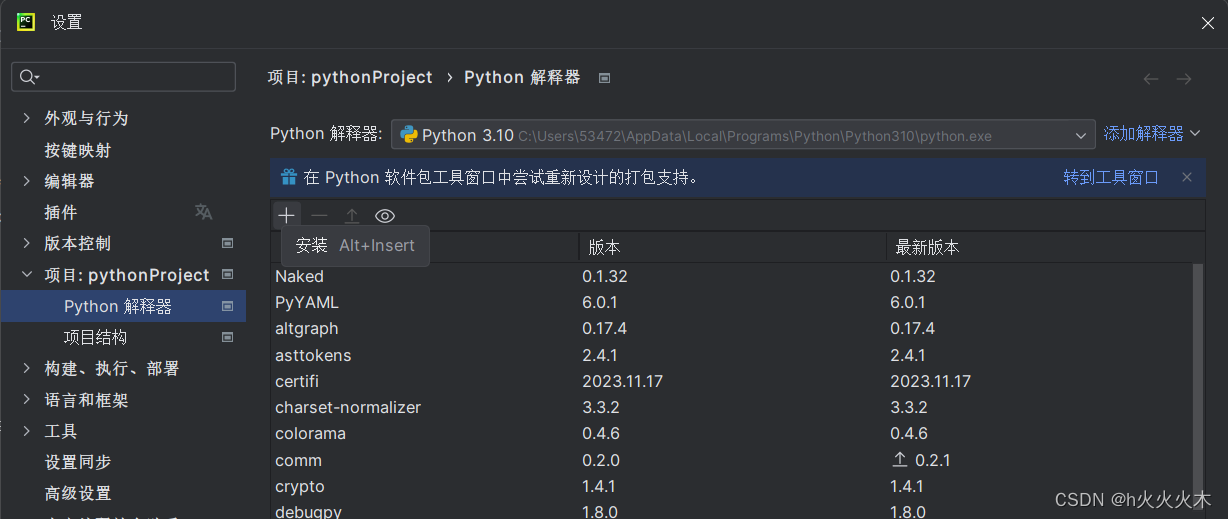Select the altgraph package row
Viewport: 1228px width, 519px height.
point(731,328)
